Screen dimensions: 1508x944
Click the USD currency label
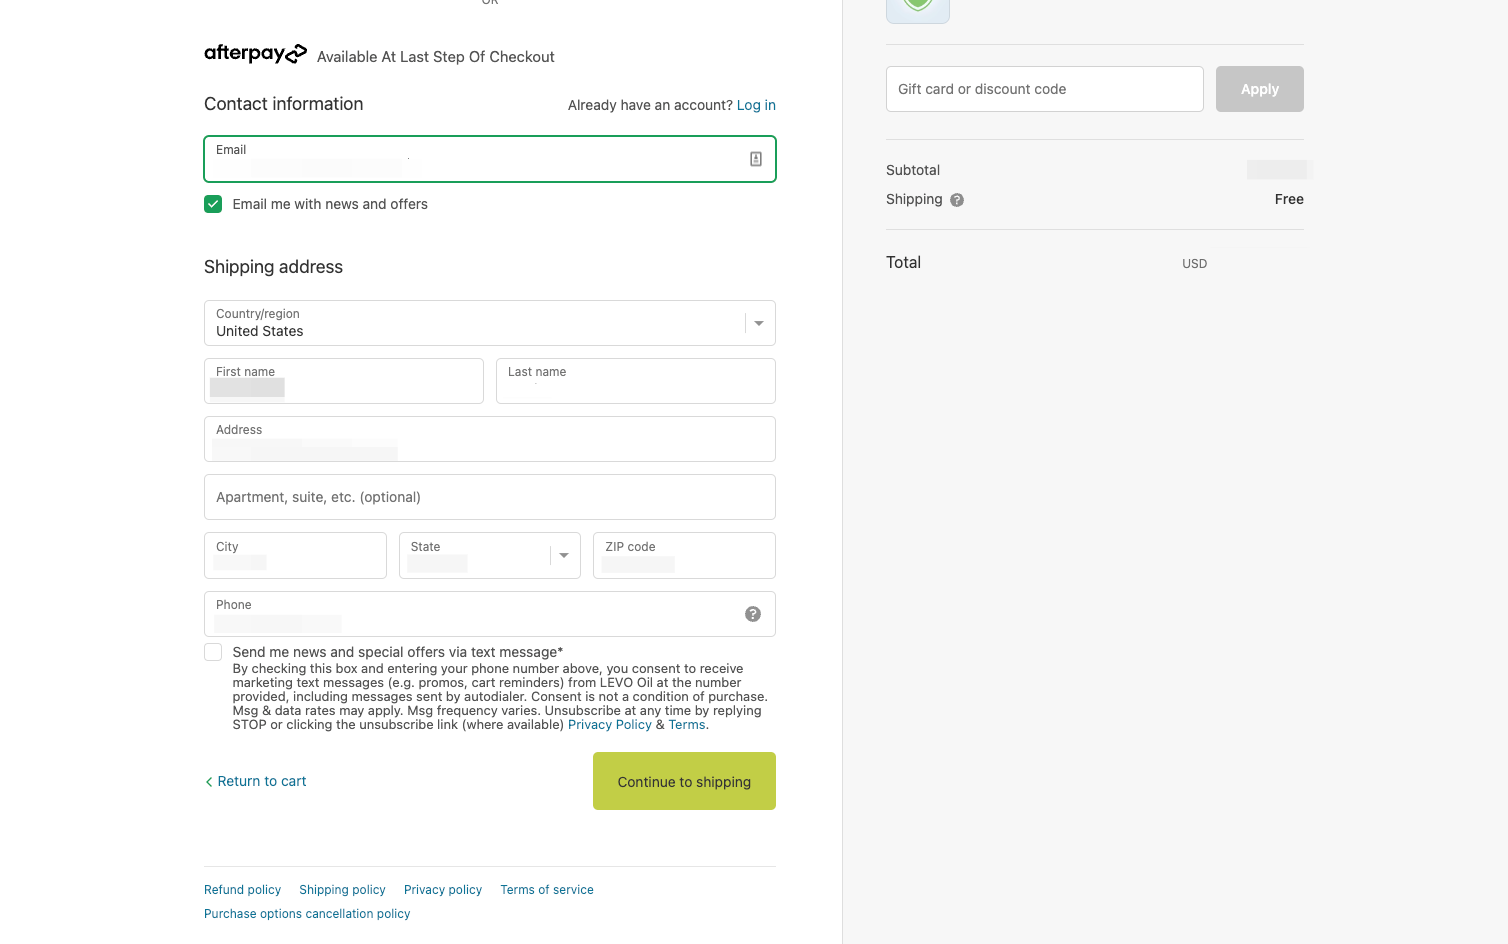[x=1194, y=264]
